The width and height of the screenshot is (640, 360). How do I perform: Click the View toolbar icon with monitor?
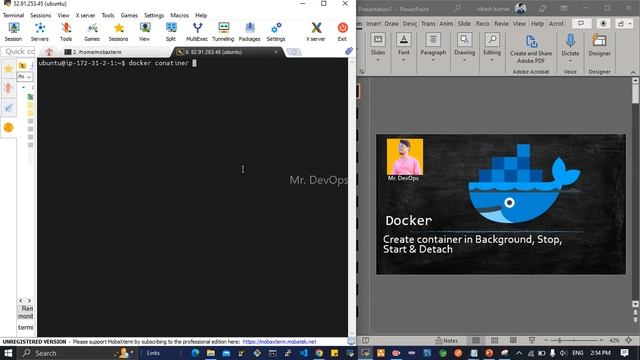point(144,32)
